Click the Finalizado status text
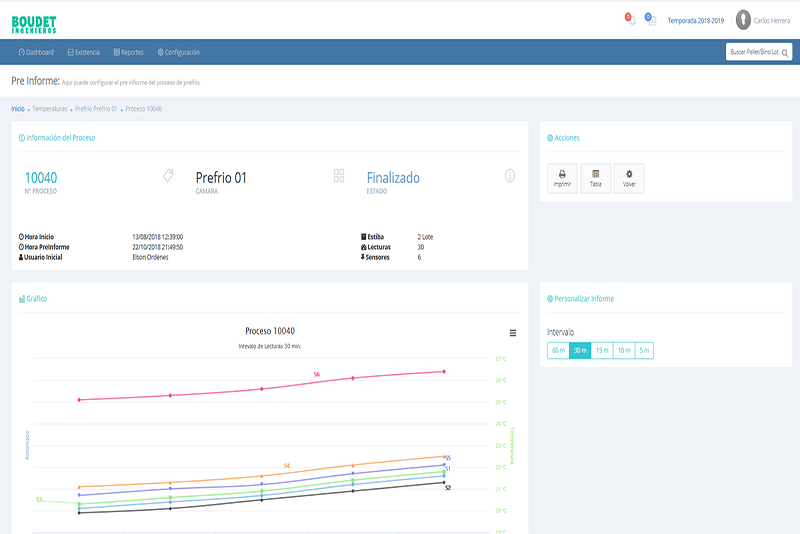 pyautogui.click(x=393, y=177)
